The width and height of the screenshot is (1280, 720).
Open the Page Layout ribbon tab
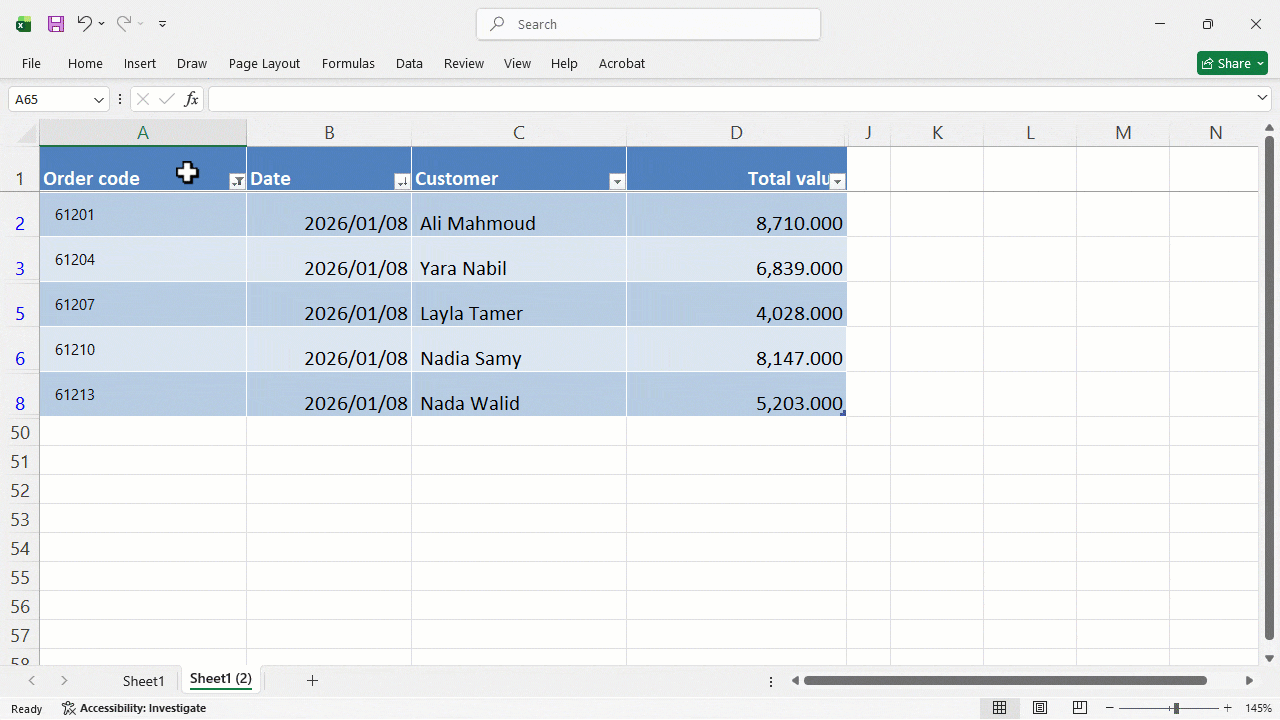click(x=264, y=63)
